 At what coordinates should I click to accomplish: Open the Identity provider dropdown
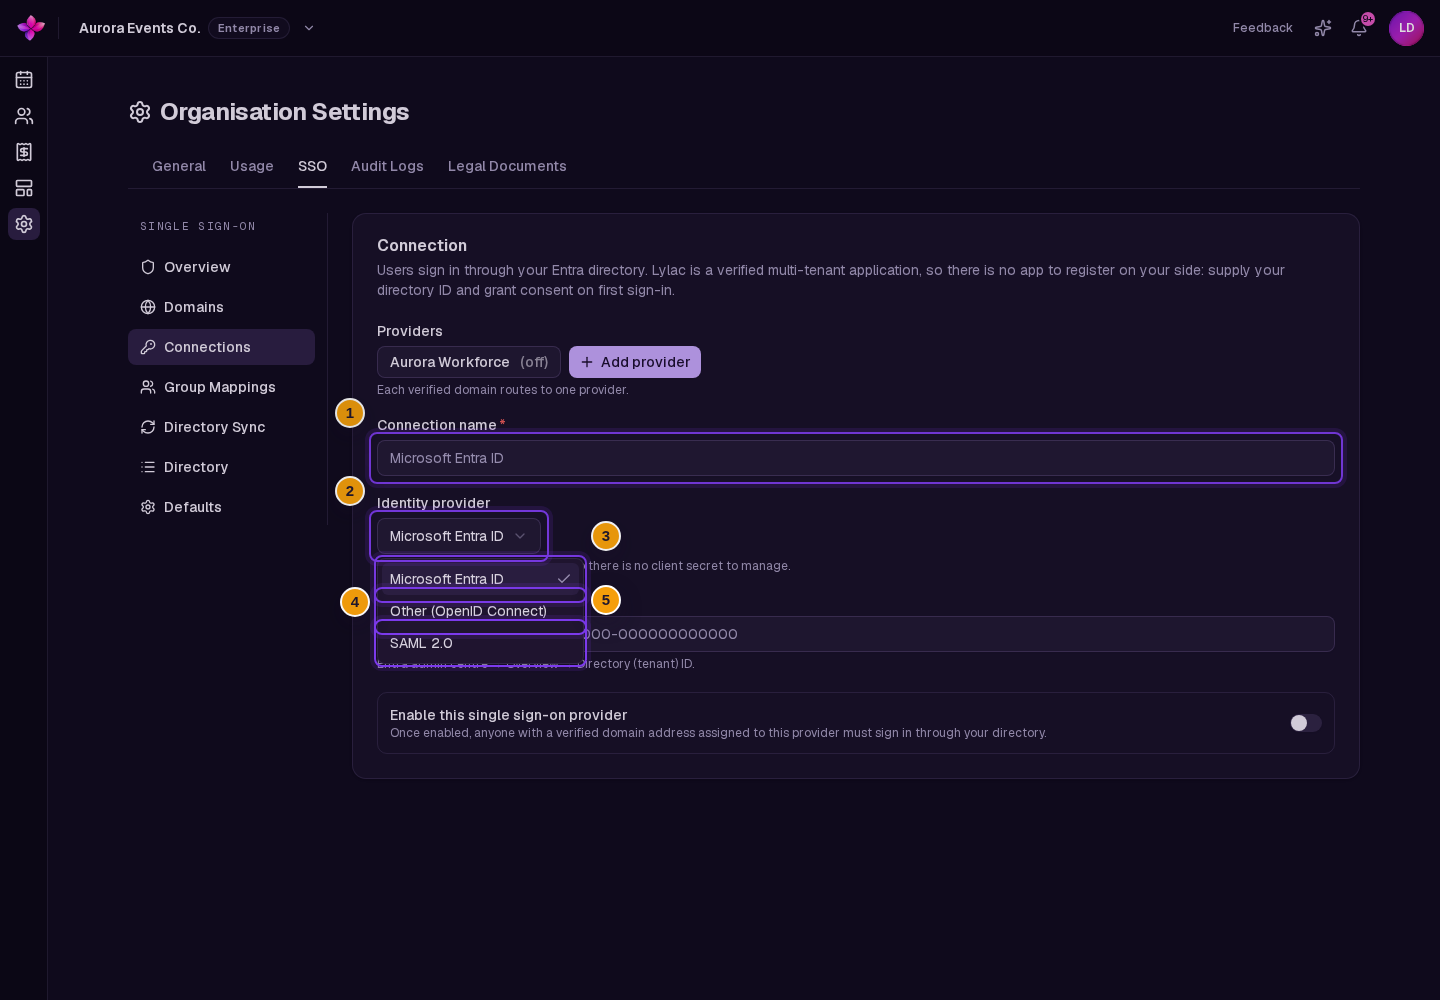pyautogui.click(x=459, y=536)
